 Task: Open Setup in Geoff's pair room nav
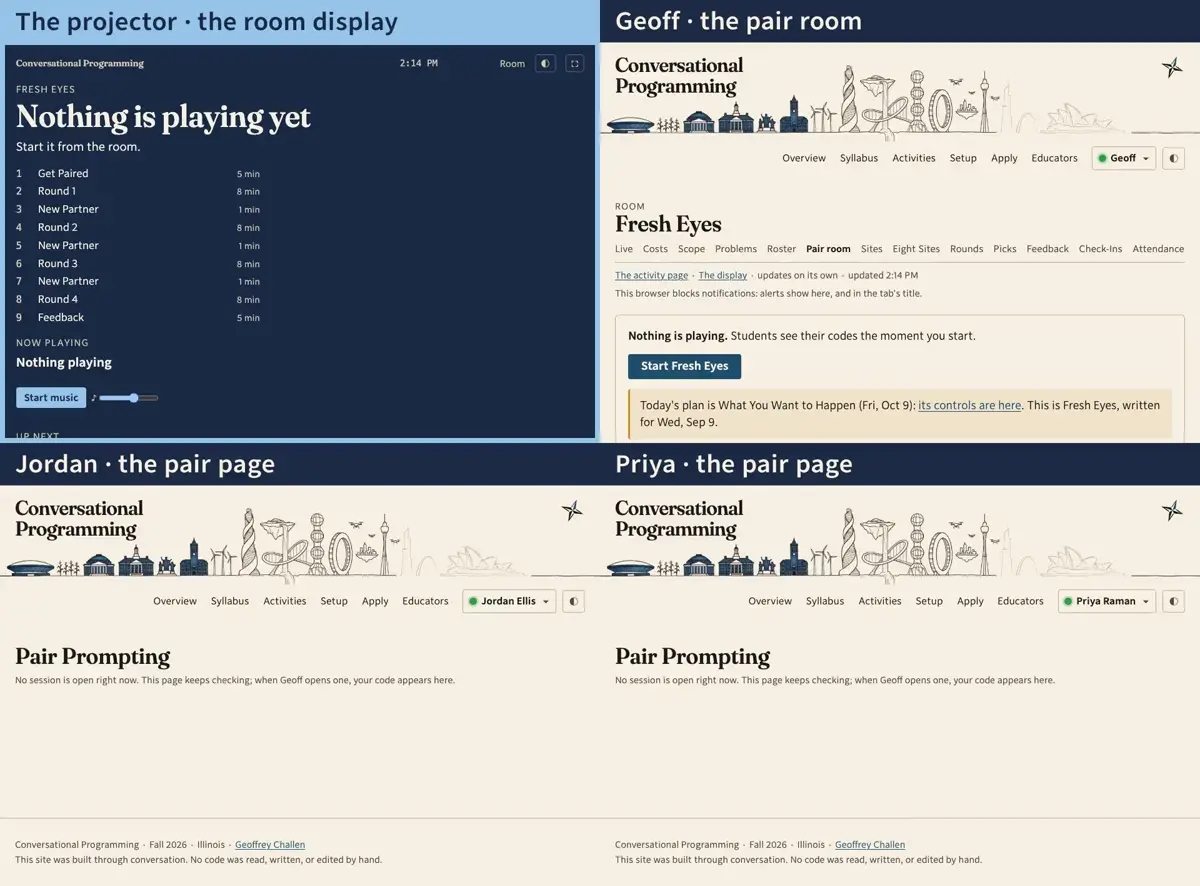click(963, 158)
